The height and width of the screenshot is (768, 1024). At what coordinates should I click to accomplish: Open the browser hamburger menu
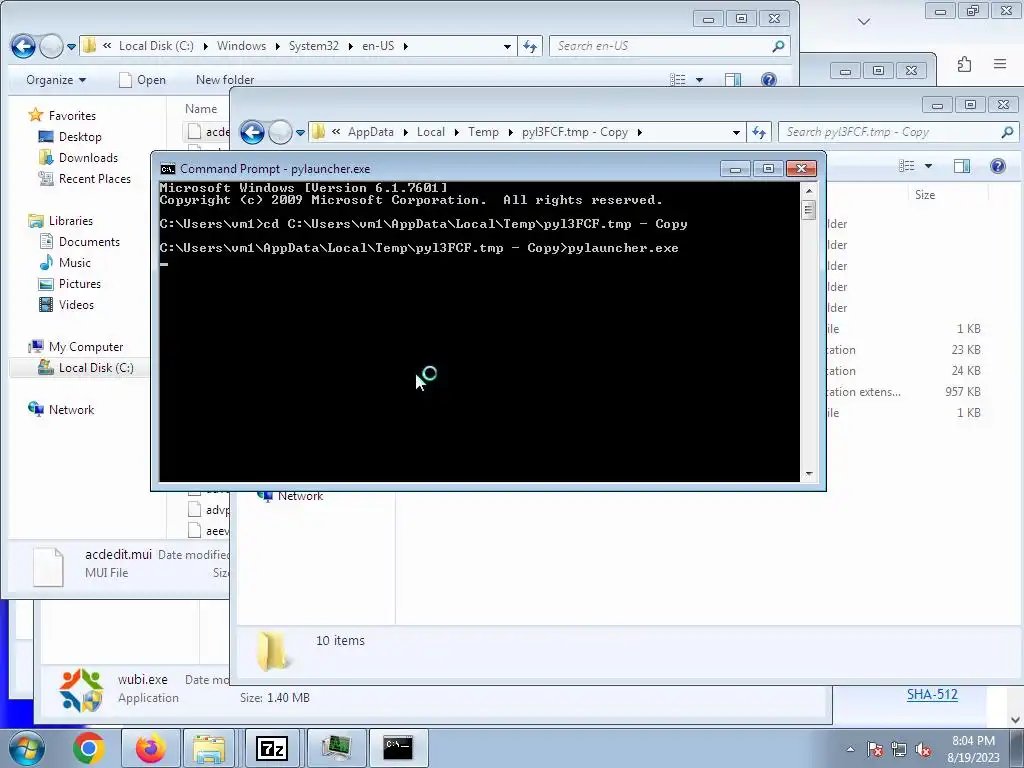pyautogui.click(x=1000, y=64)
